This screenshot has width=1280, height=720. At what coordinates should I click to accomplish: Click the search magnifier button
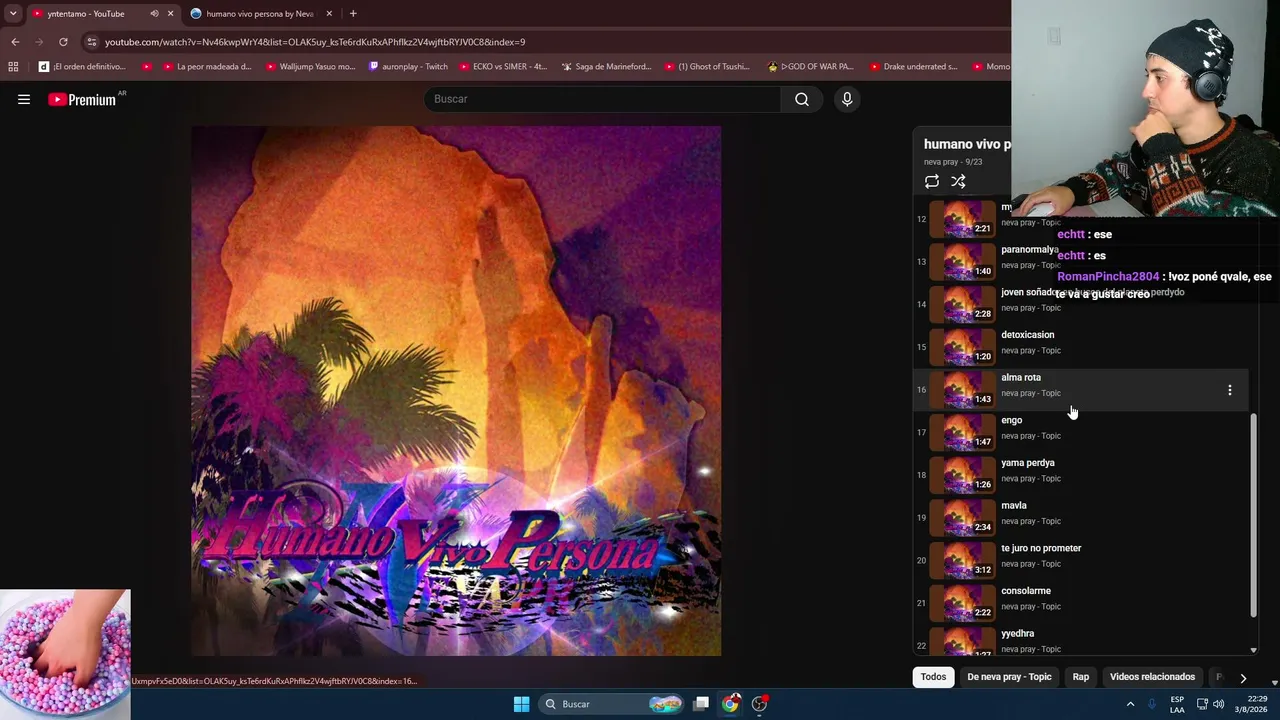click(x=802, y=99)
